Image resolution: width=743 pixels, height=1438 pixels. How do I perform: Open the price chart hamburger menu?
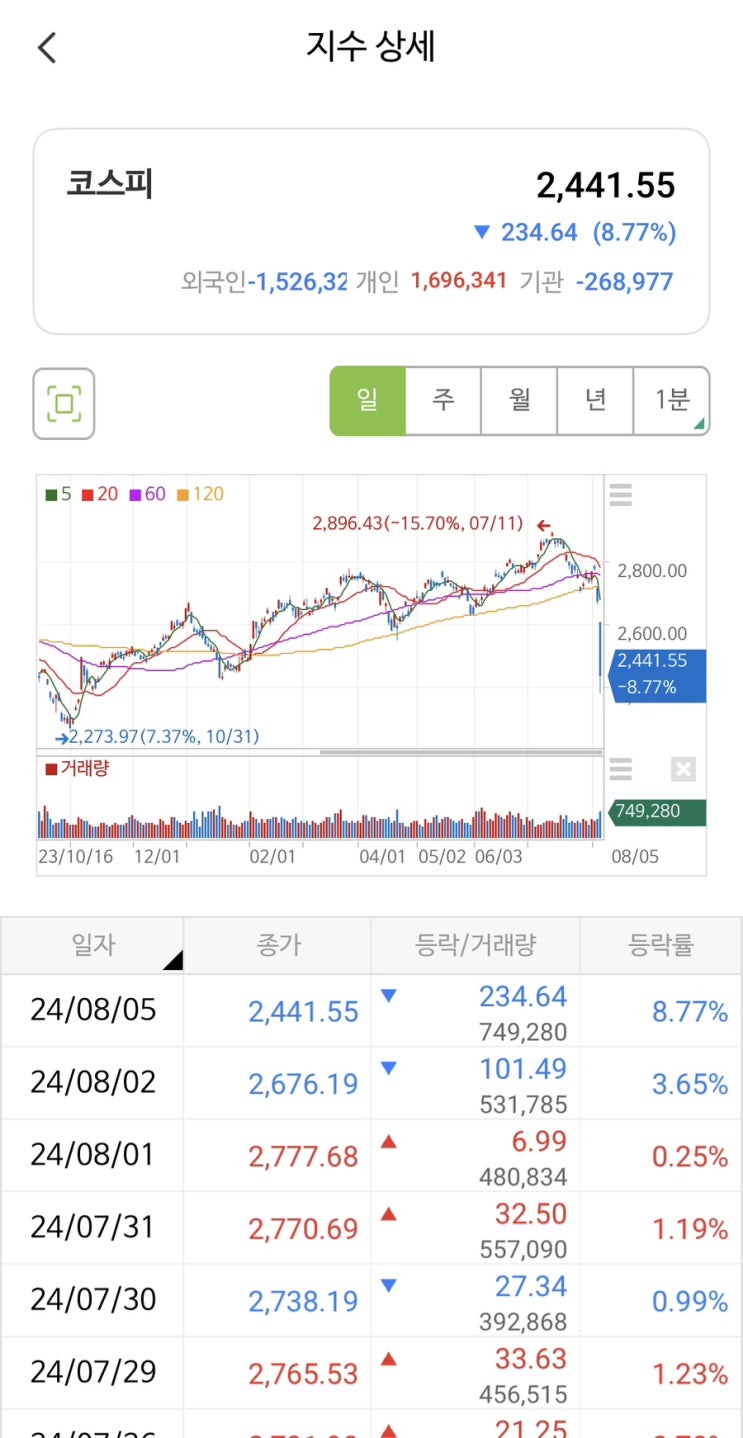coord(621,495)
